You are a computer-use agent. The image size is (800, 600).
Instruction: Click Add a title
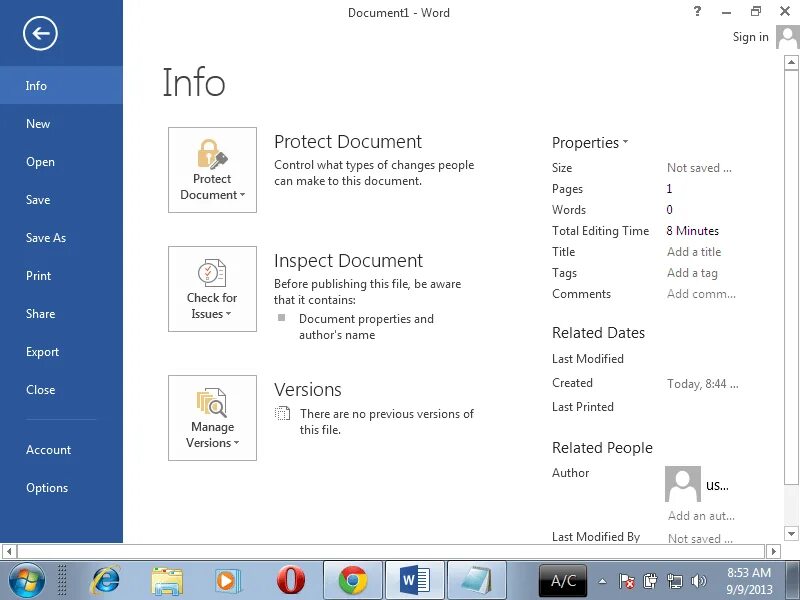click(694, 251)
